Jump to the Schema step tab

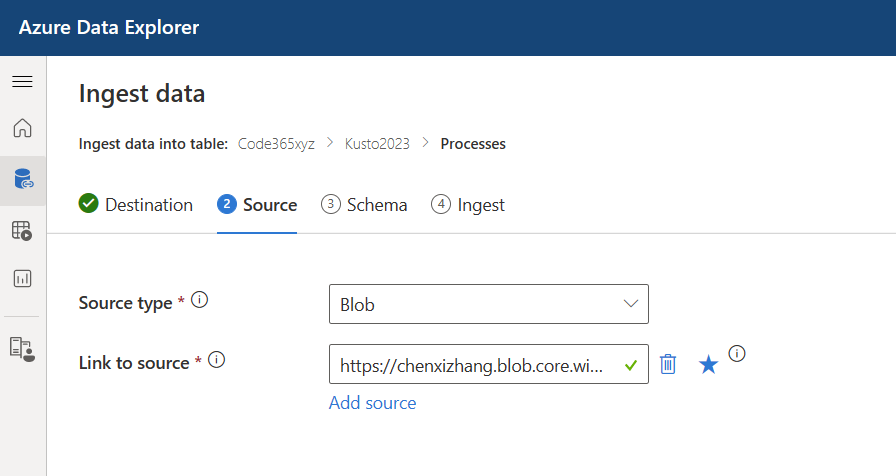click(364, 205)
